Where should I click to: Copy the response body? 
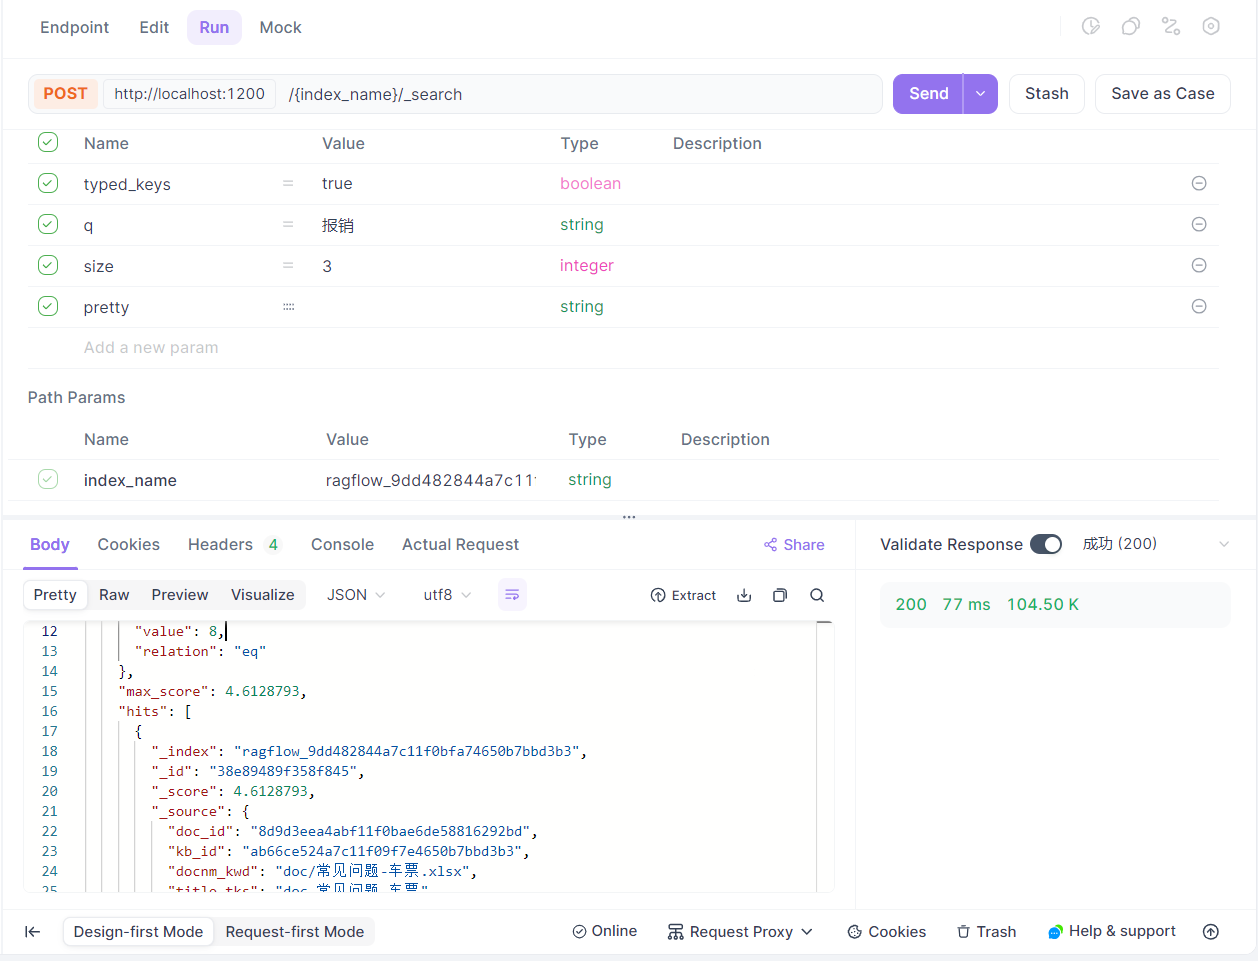pos(780,595)
